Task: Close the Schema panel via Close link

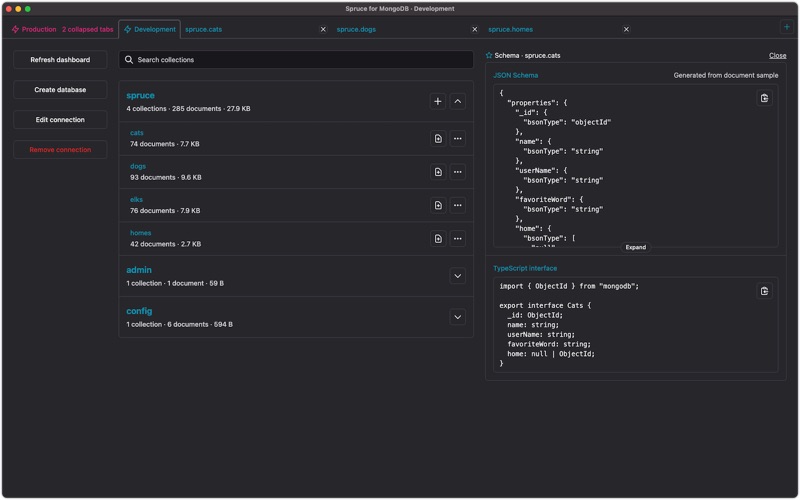Action: 777,55
